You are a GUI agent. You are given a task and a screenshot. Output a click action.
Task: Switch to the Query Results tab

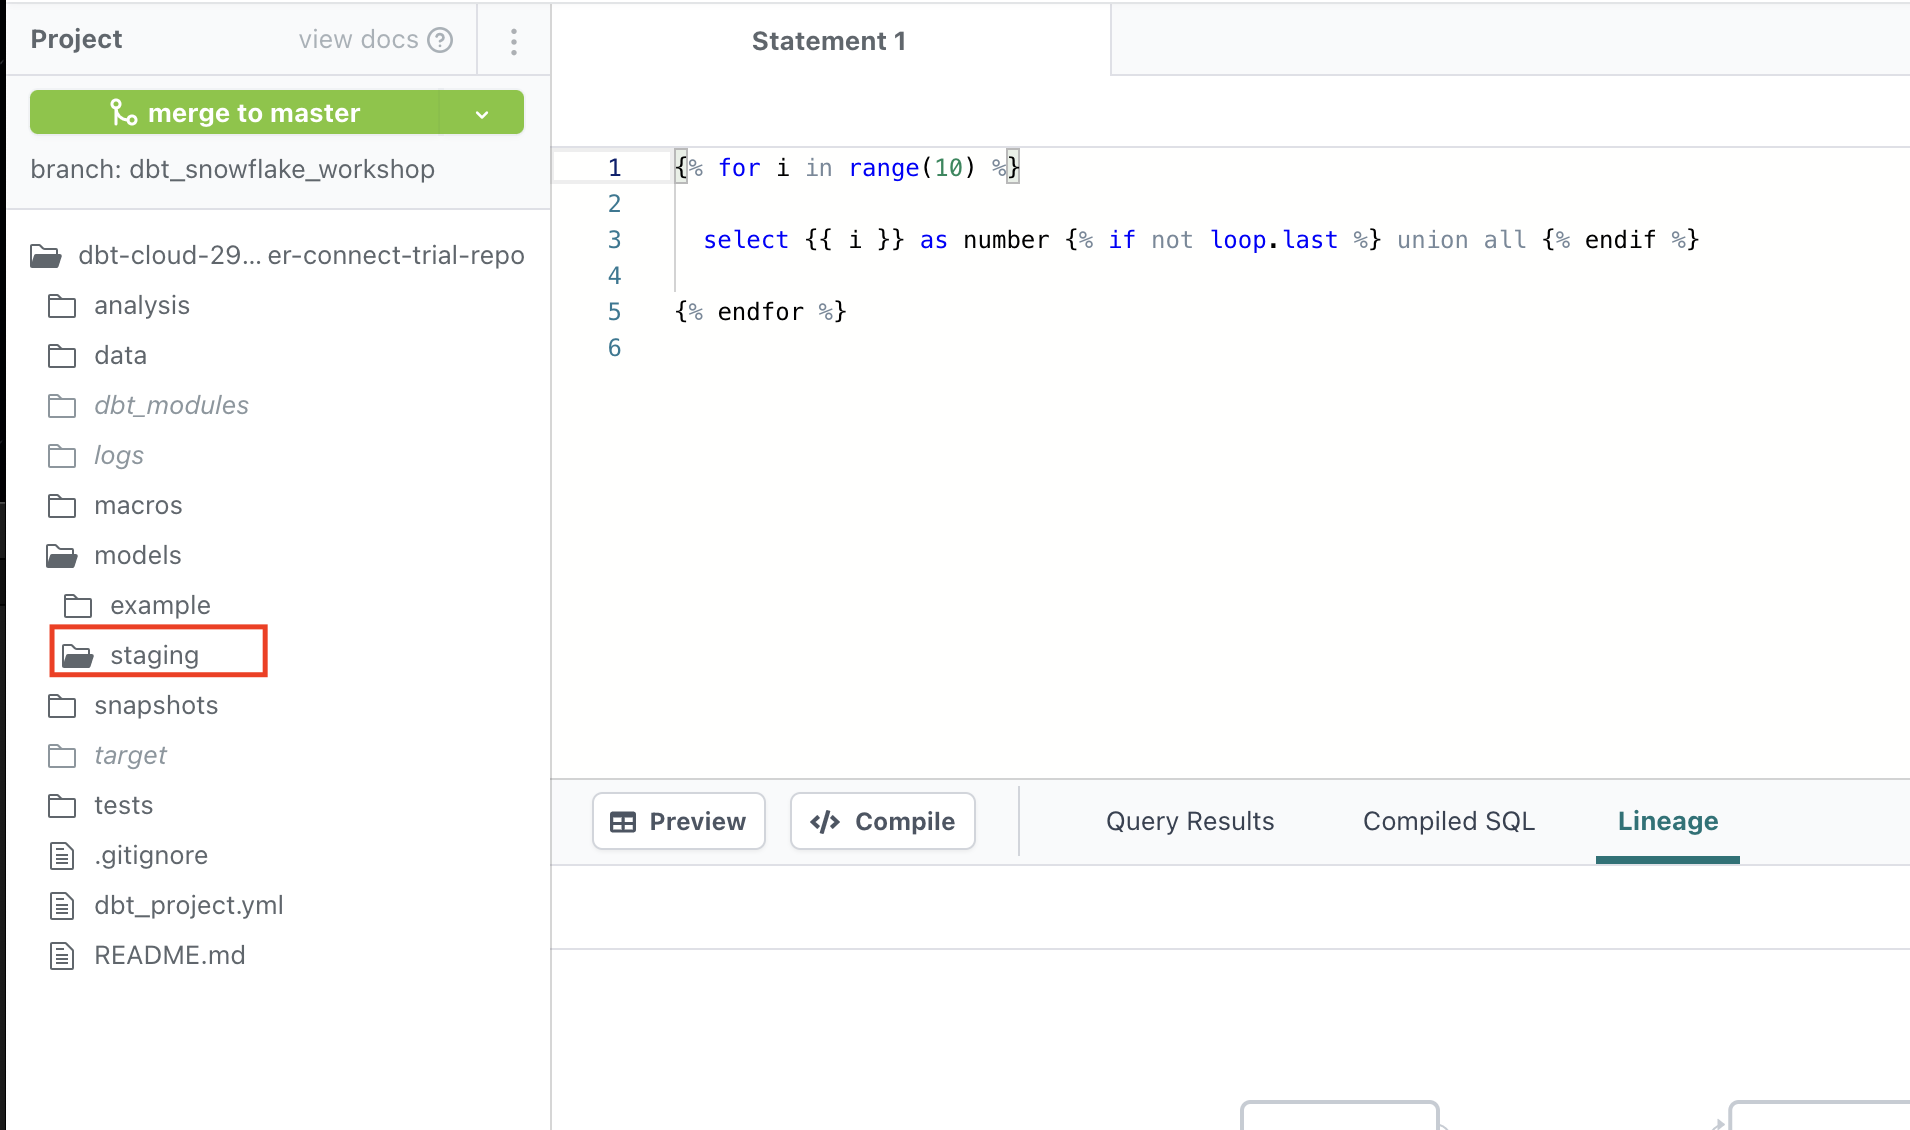(x=1190, y=822)
